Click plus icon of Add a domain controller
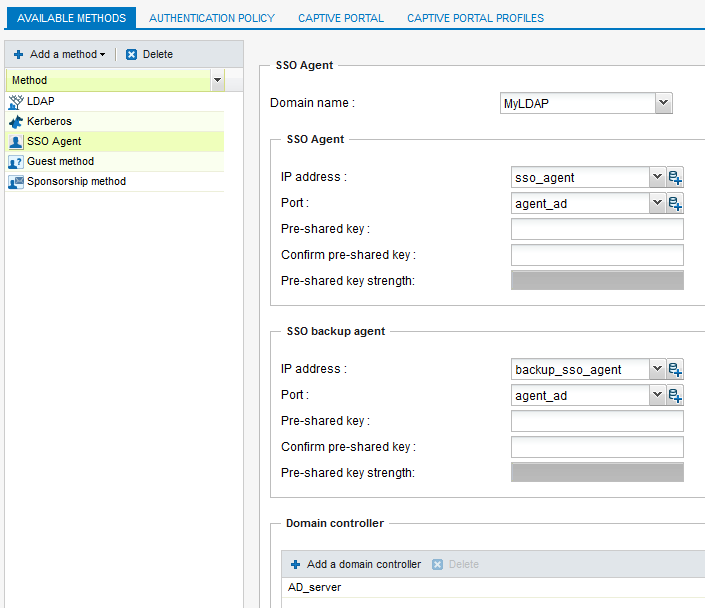The image size is (705, 608). tap(295, 564)
